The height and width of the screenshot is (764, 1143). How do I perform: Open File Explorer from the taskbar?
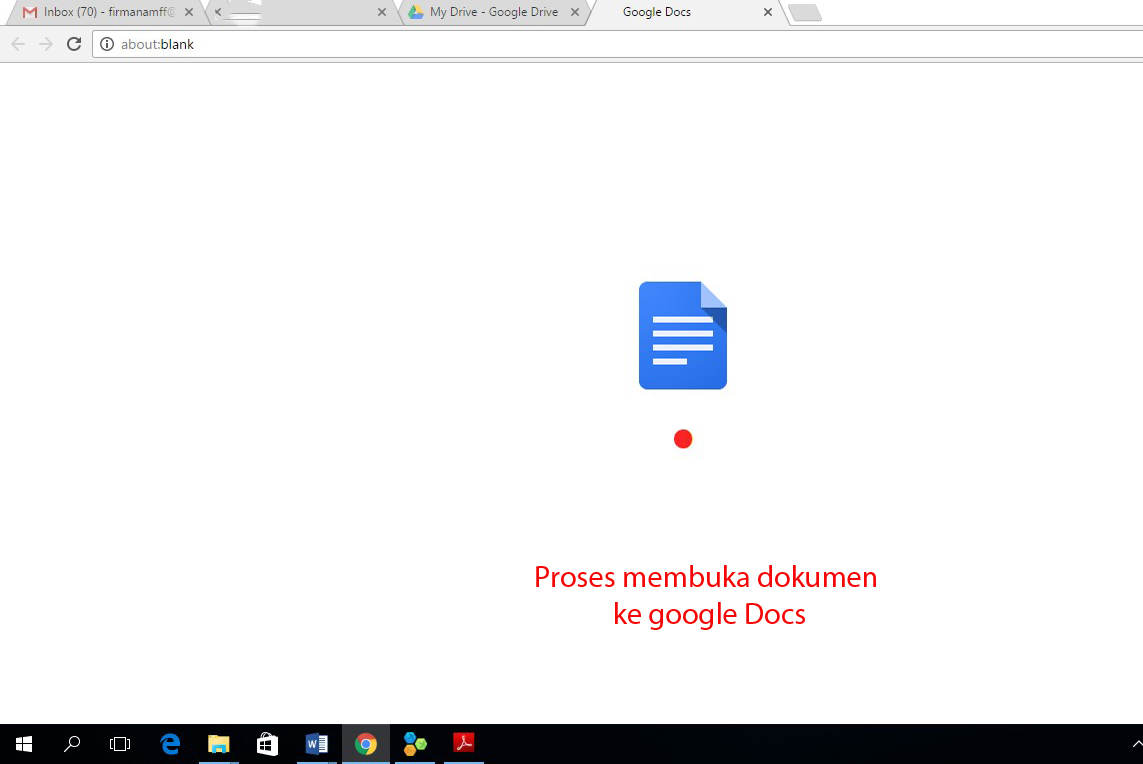click(x=218, y=743)
